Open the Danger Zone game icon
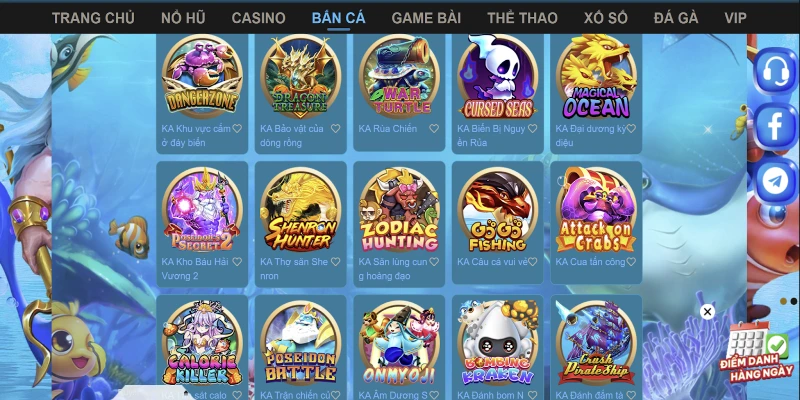Viewport: 800px width, 400px height. [202, 75]
